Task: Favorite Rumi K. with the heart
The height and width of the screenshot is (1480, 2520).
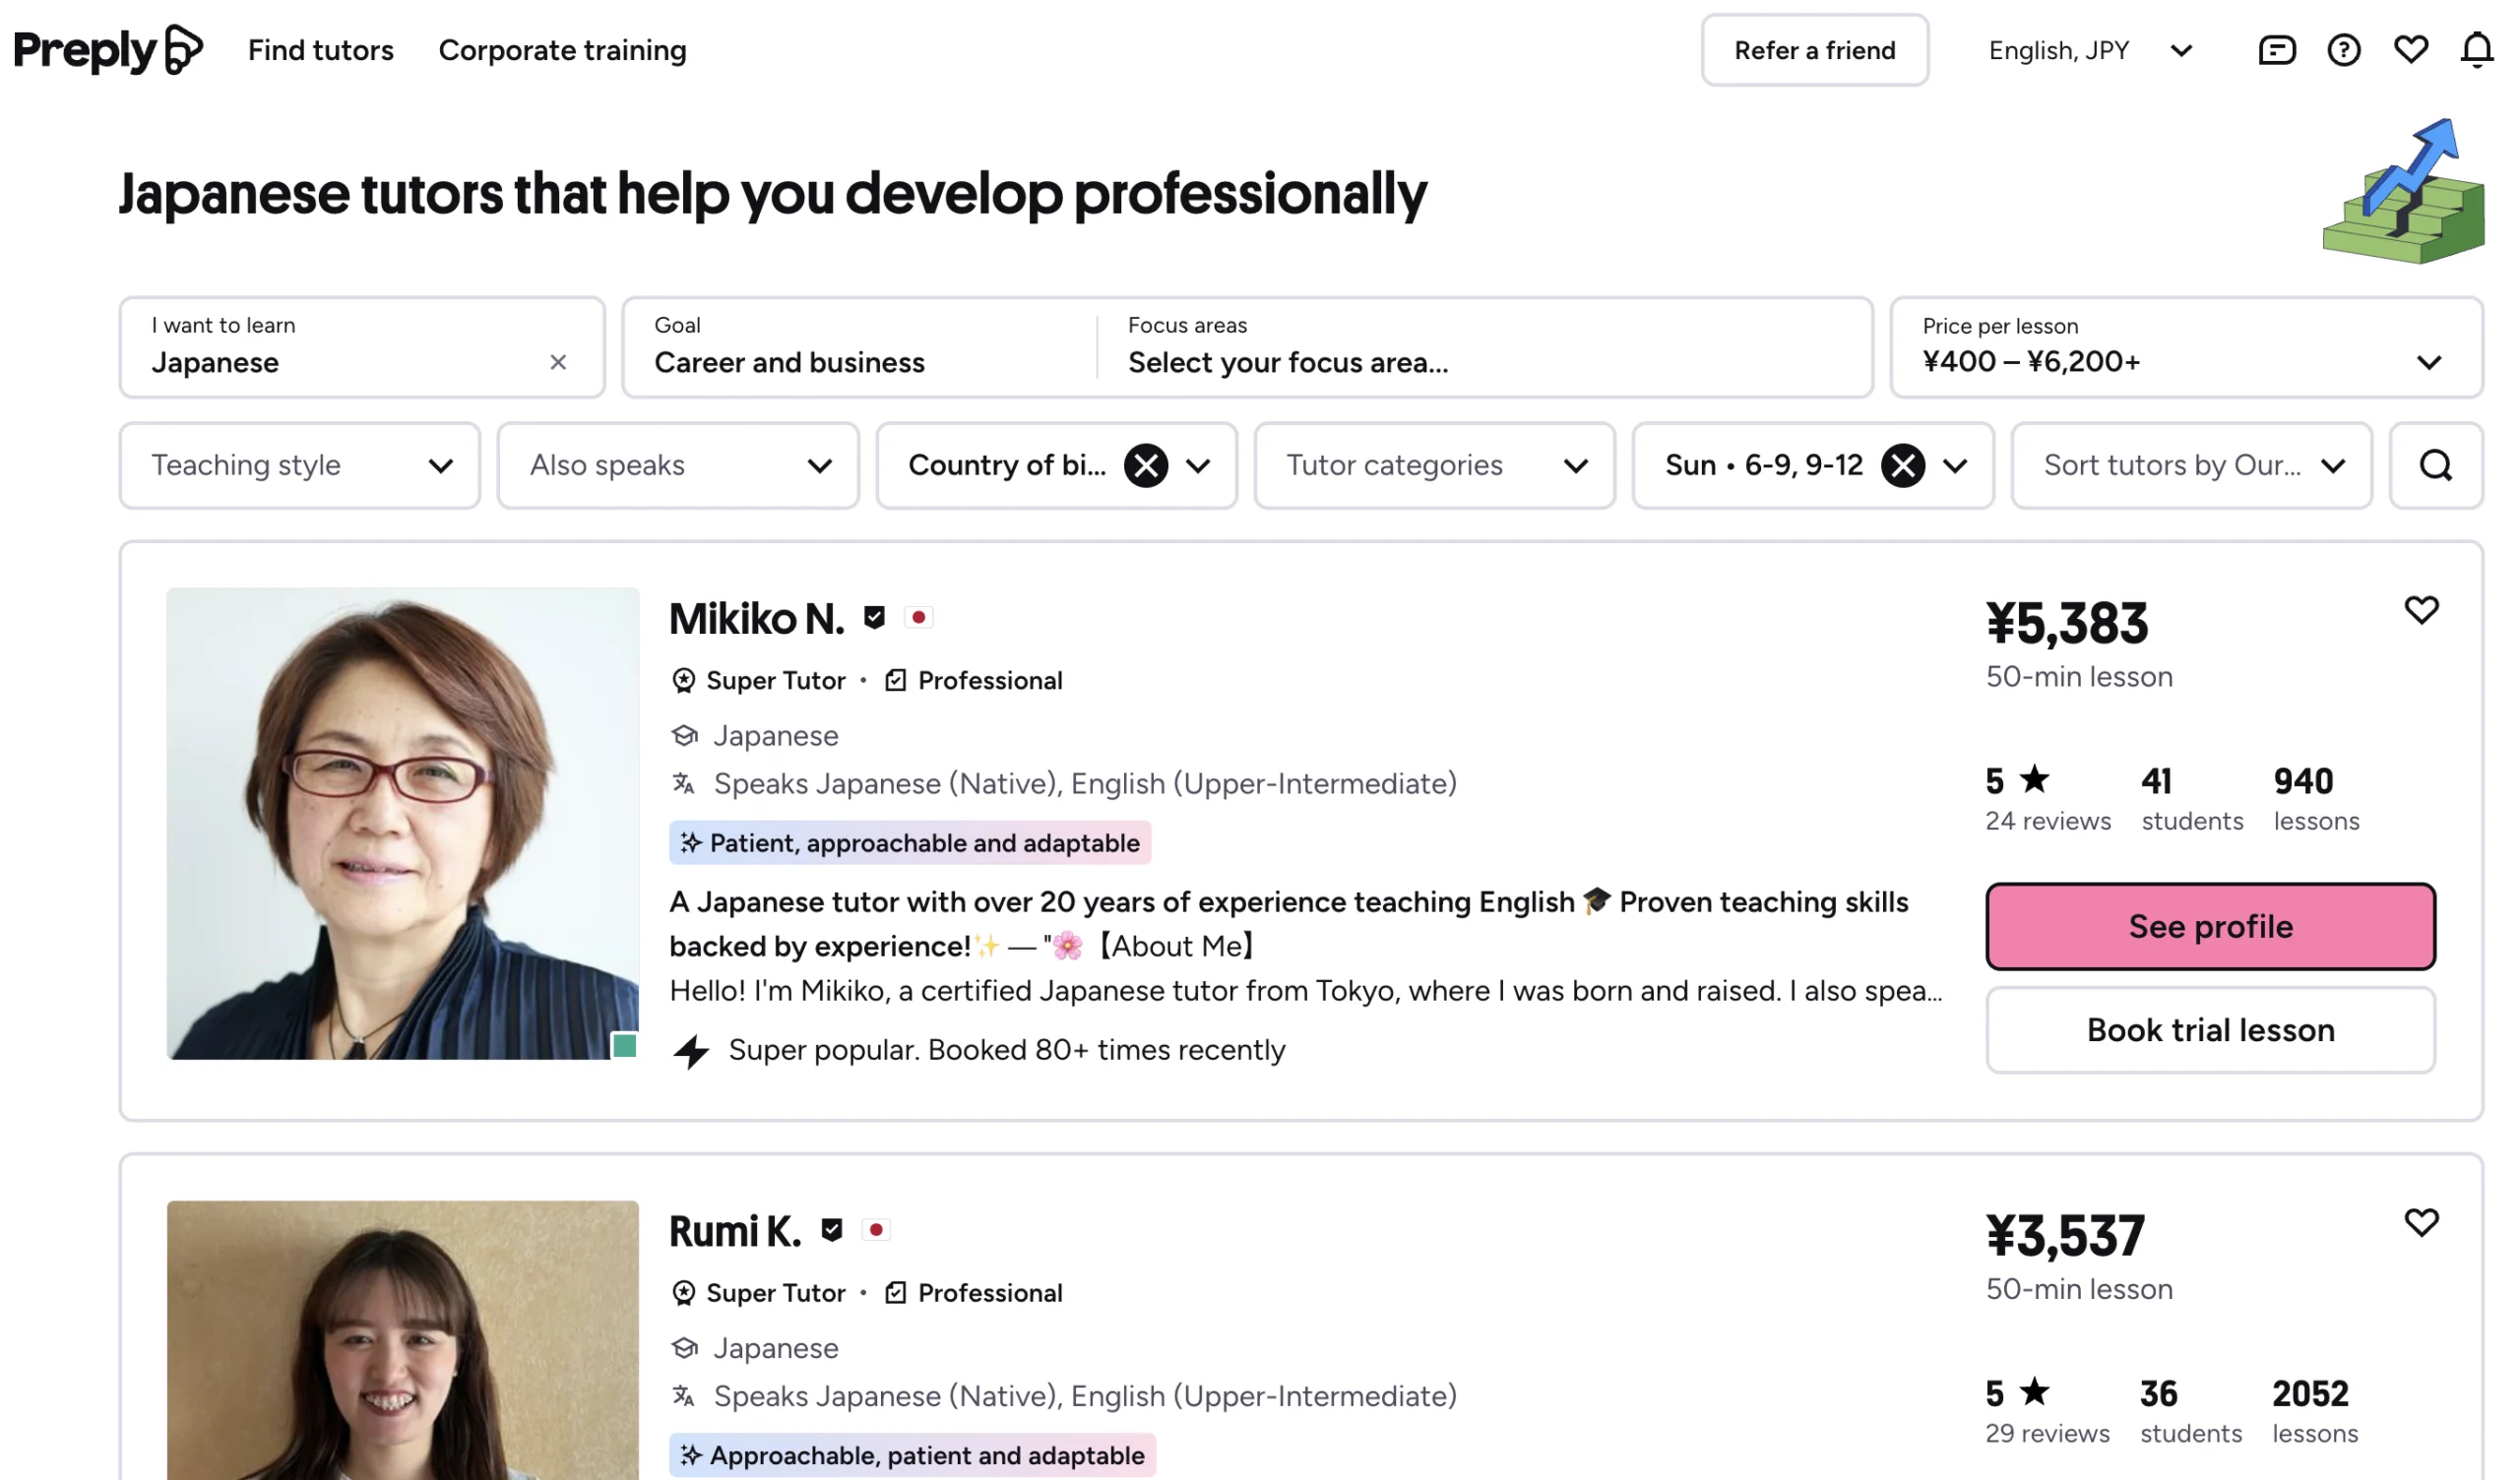Action: point(2420,1222)
